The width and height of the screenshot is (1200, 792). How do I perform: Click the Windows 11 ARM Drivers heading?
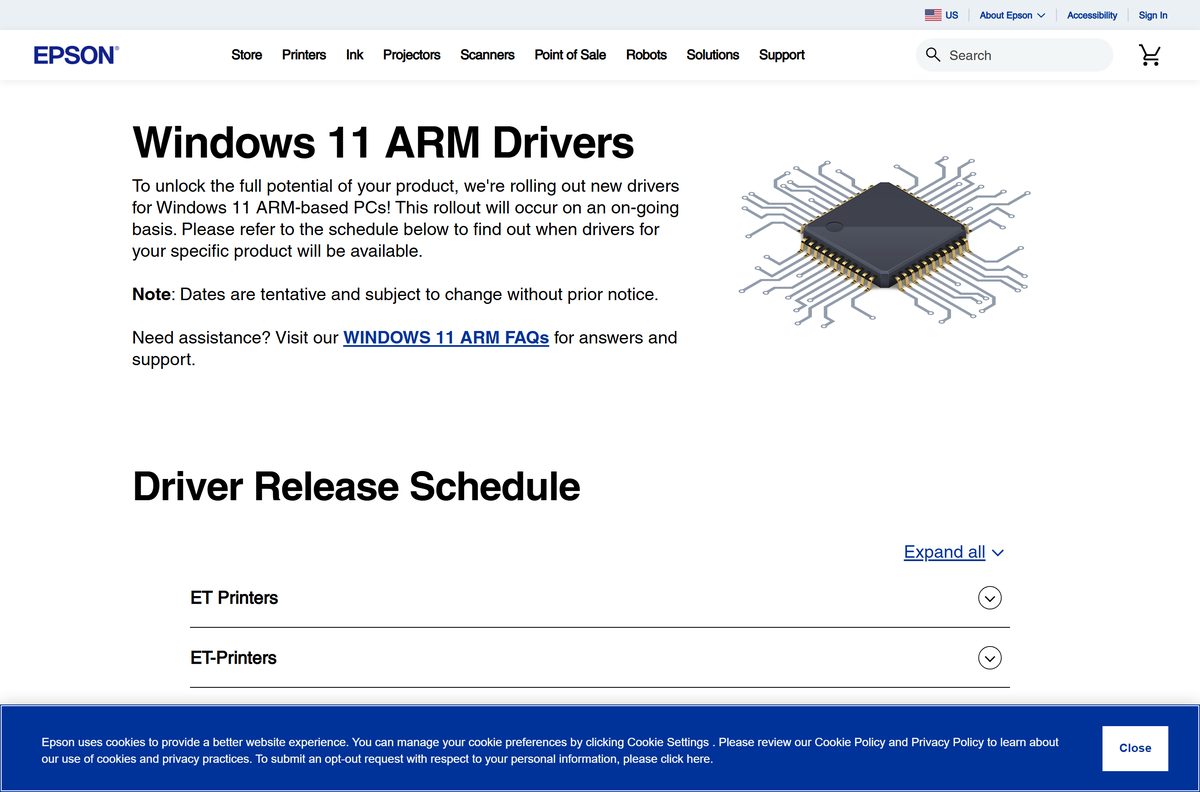pyautogui.click(x=383, y=142)
